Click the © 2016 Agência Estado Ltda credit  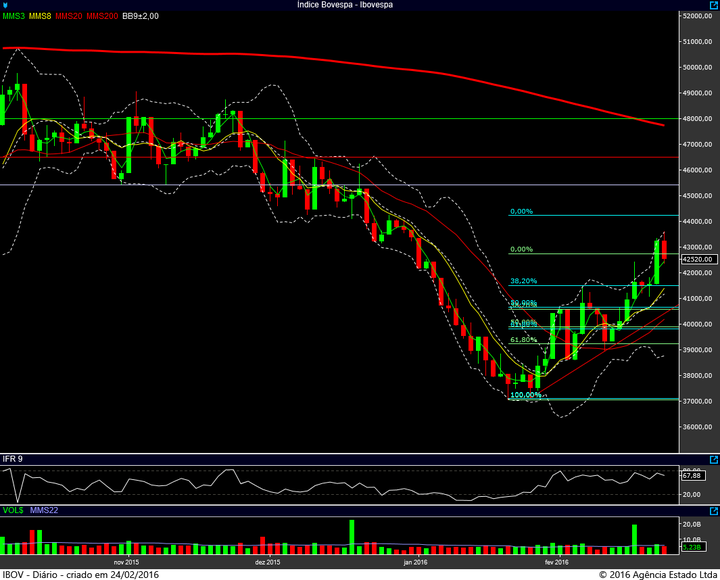(x=658, y=575)
